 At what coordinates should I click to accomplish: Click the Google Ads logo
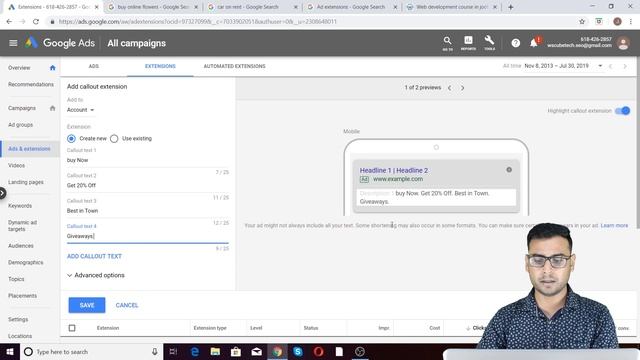pyautogui.click(x=60, y=43)
